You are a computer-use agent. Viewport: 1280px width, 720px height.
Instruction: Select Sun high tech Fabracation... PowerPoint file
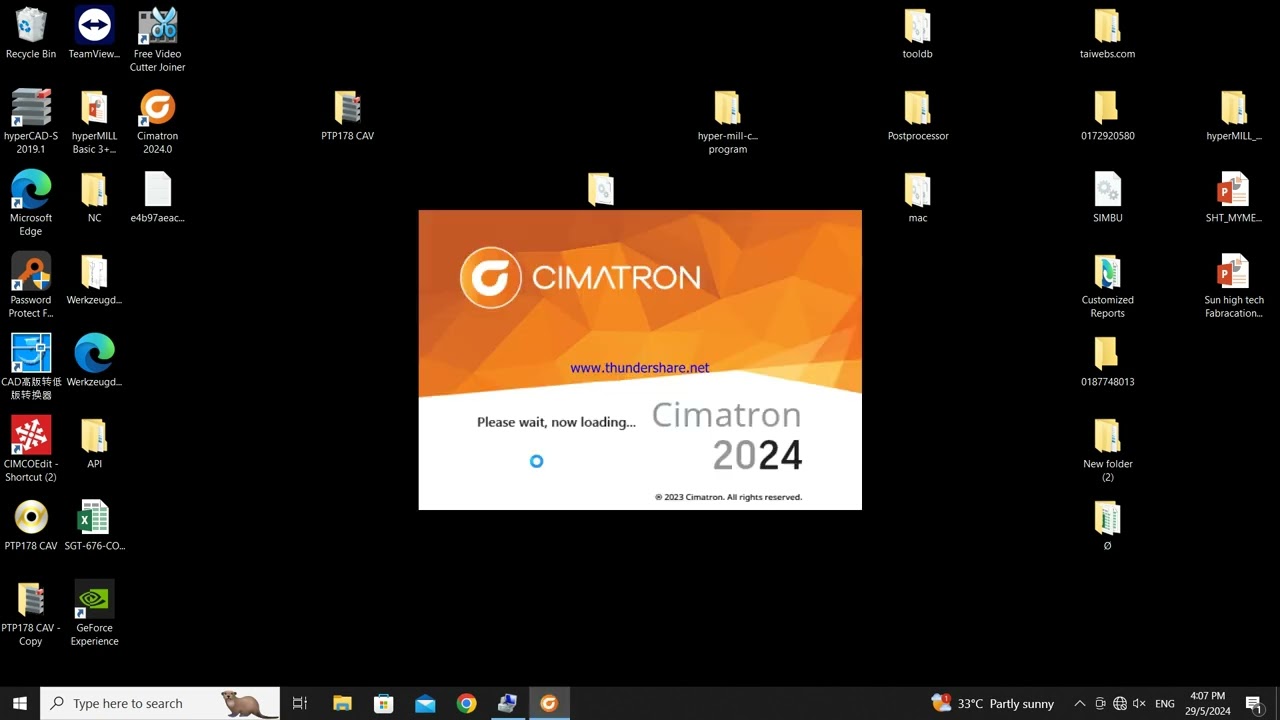coord(1234,286)
